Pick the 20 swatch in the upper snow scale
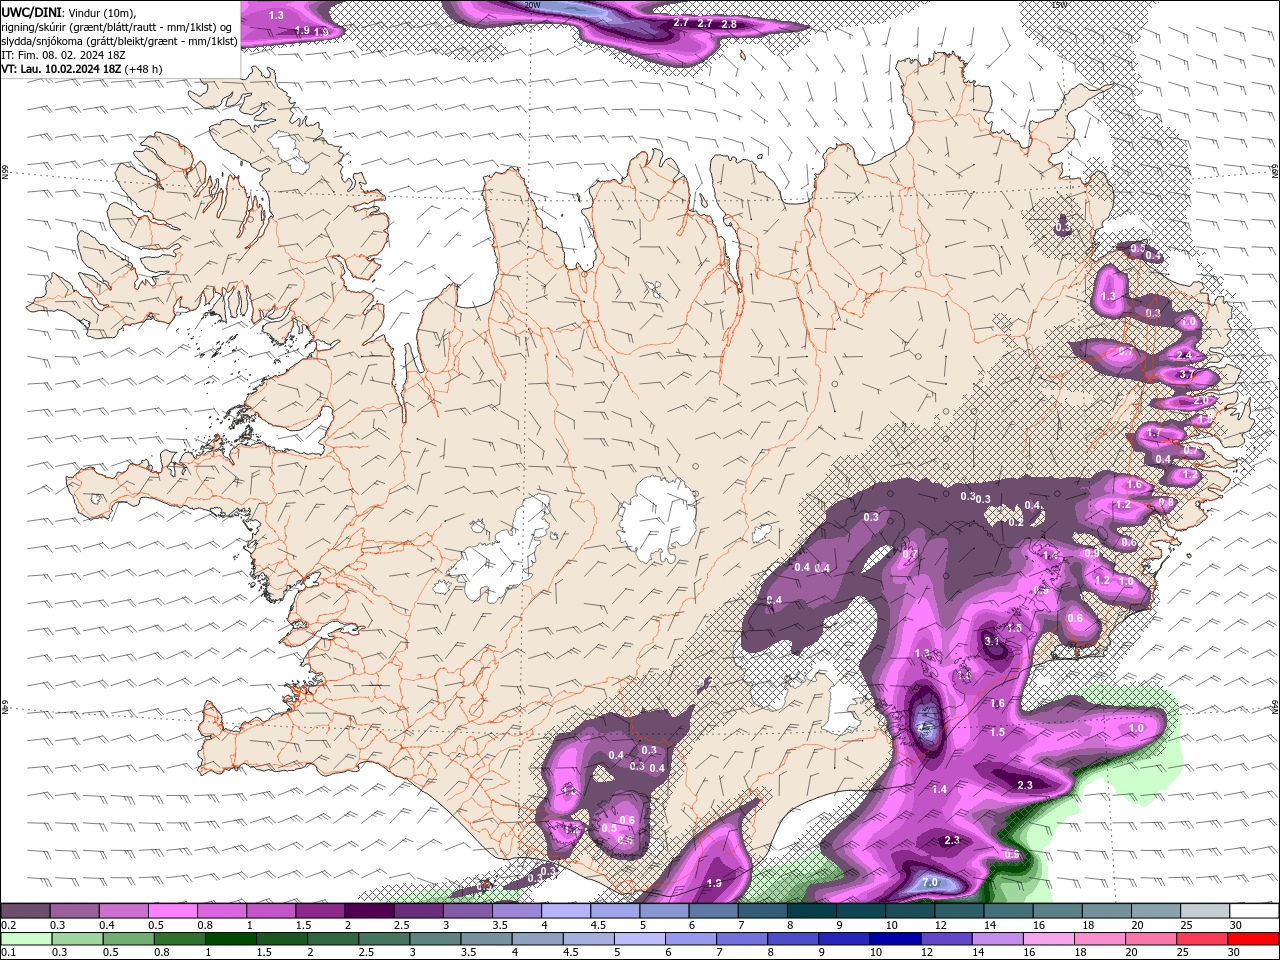Viewport: 1280px width, 960px height. (x=1156, y=911)
